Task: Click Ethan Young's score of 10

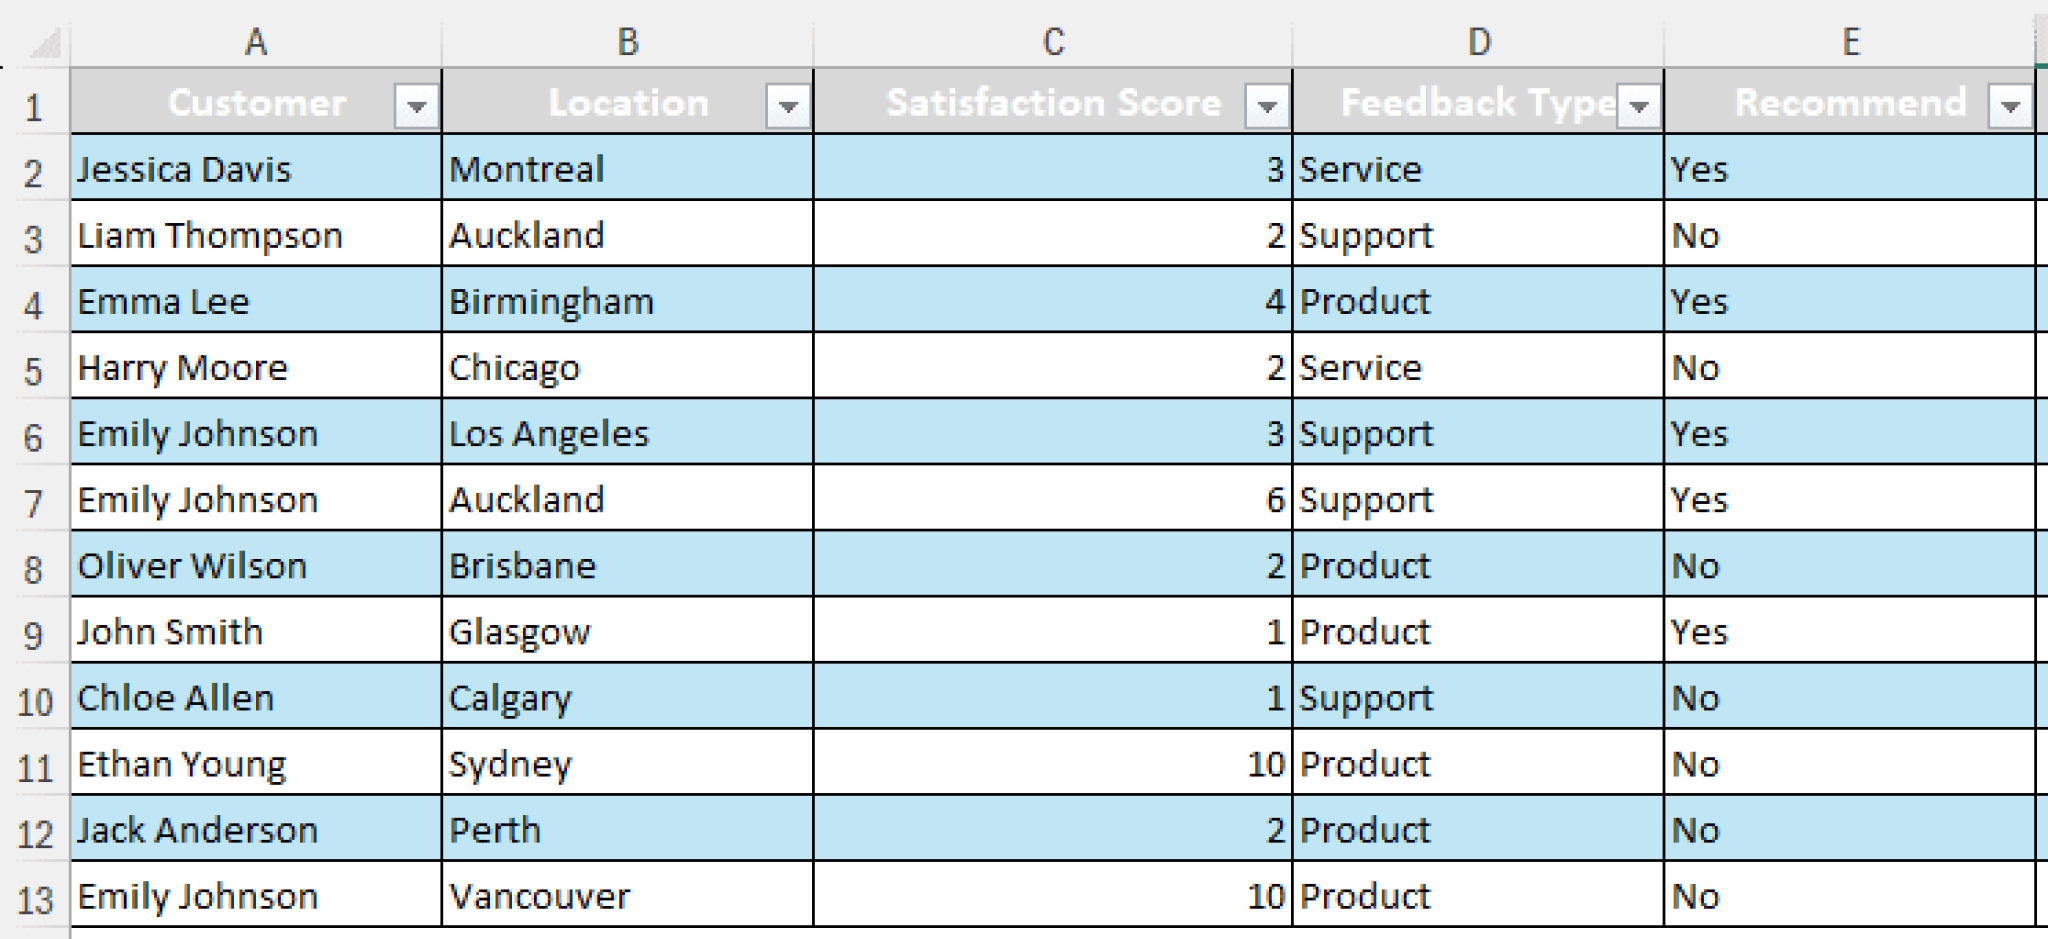Action: pos(1053,764)
